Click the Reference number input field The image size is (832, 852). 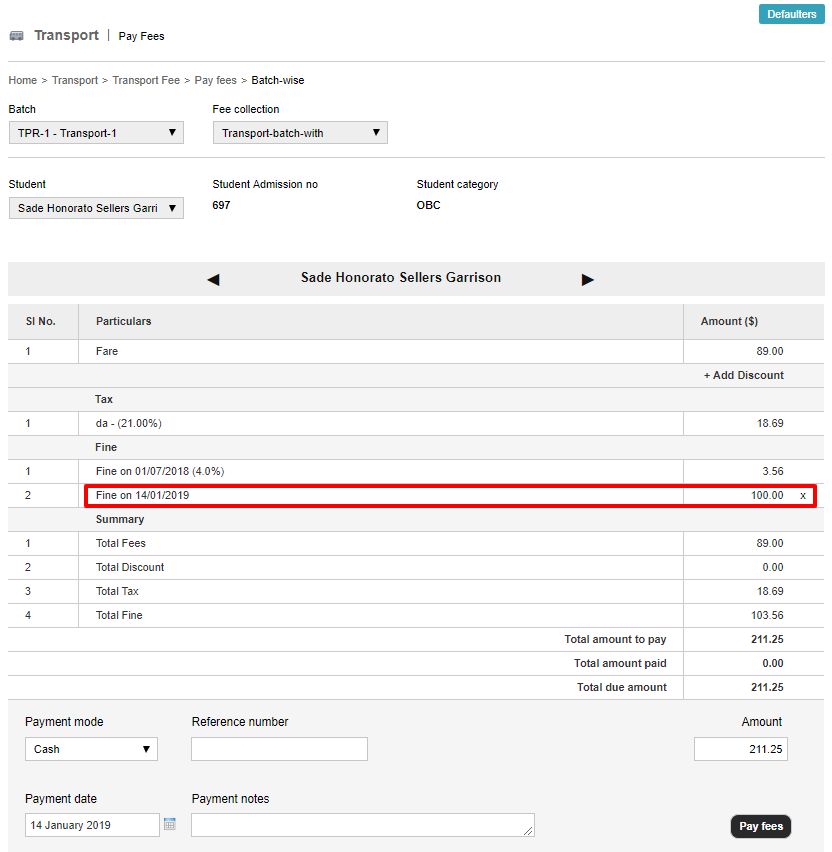tap(279, 749)
